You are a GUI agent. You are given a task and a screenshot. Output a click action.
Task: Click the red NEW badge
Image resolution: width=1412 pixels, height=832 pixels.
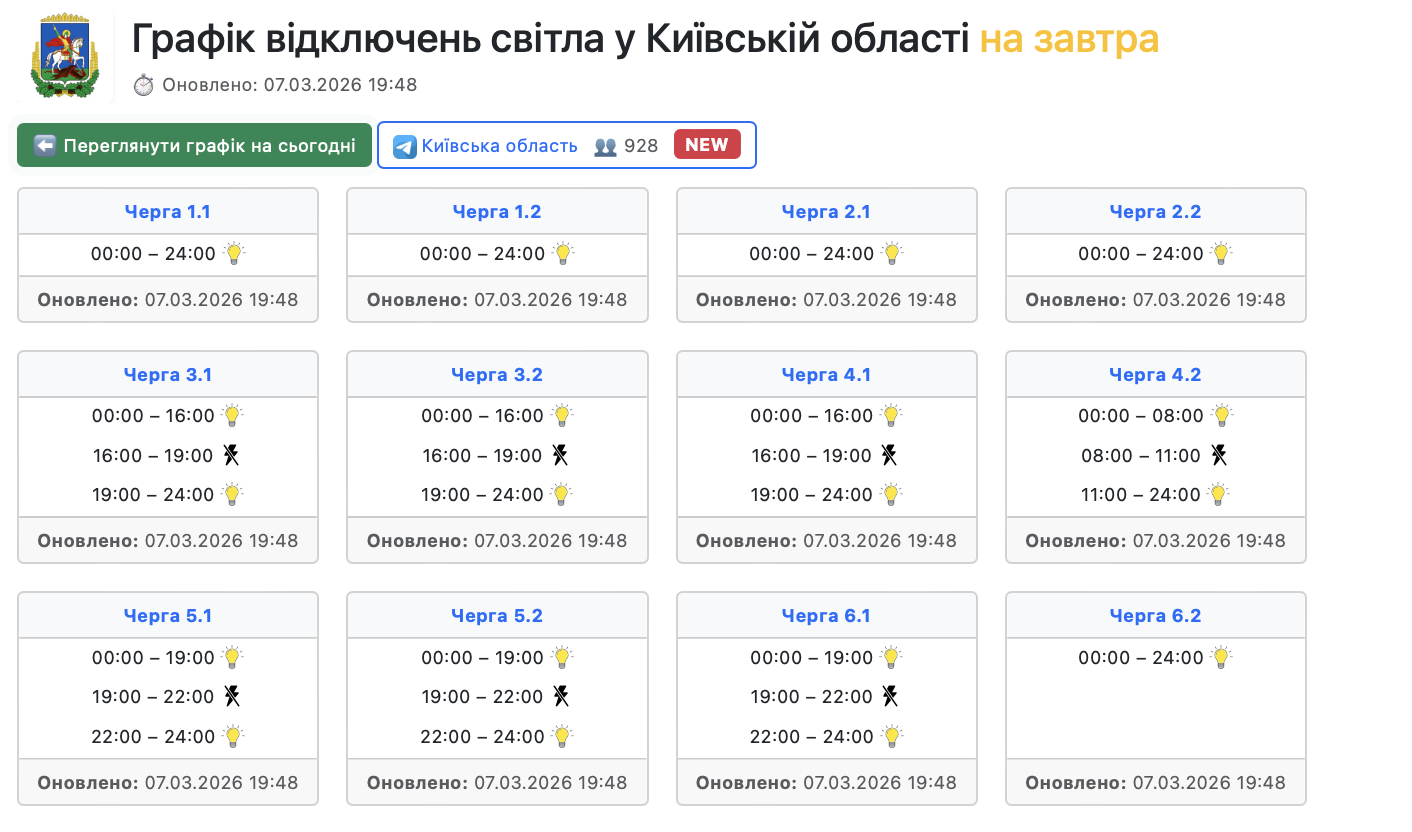707,145
